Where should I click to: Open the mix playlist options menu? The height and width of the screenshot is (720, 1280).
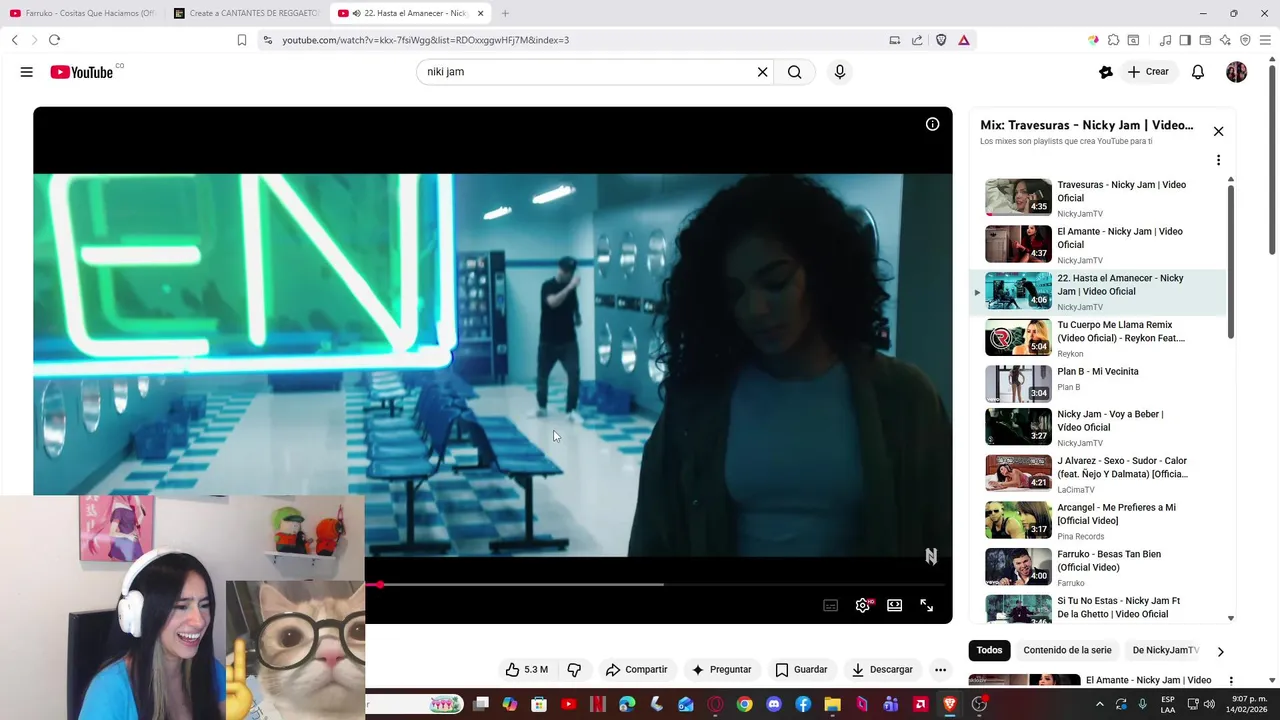1218,160
